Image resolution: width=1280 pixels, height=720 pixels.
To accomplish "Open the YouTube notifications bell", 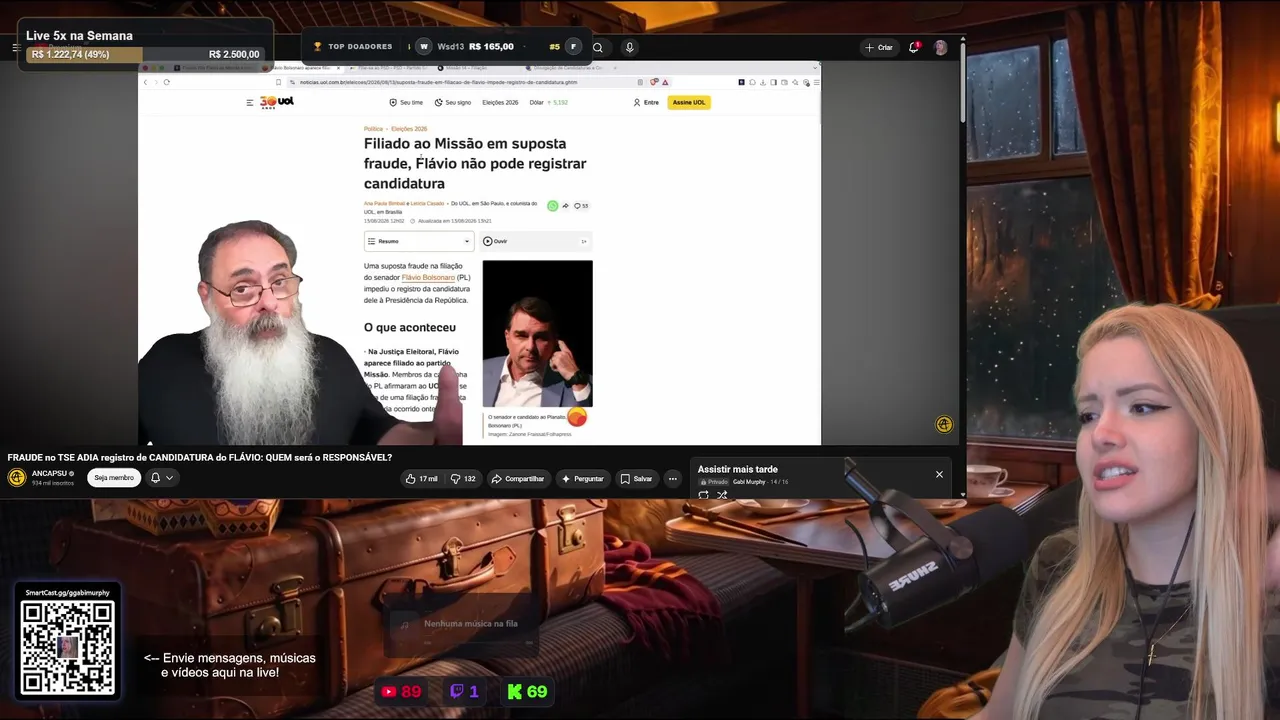I will click(914, 47).
